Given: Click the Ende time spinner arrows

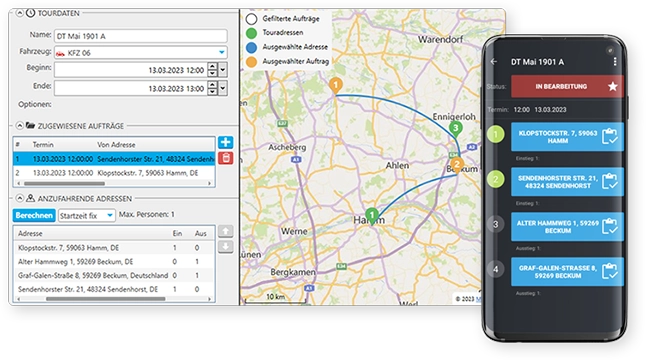Looking at the screenshot, I should [x=212, y=88].
